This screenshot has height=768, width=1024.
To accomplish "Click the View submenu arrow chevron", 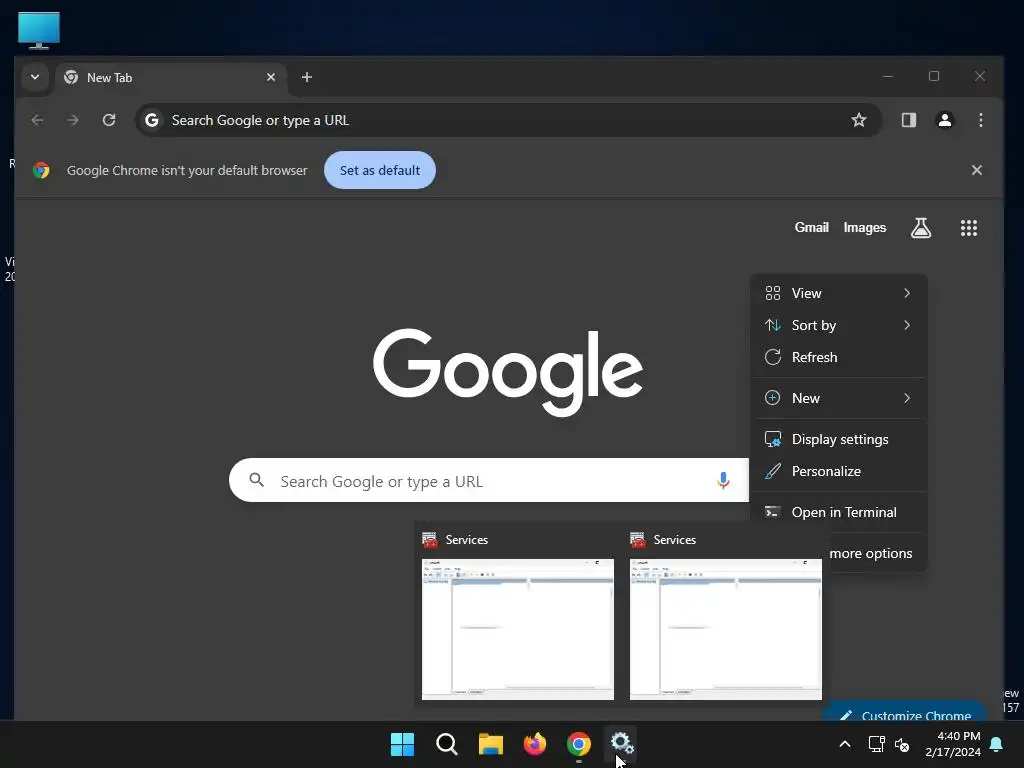I will [x=907, y=293].
